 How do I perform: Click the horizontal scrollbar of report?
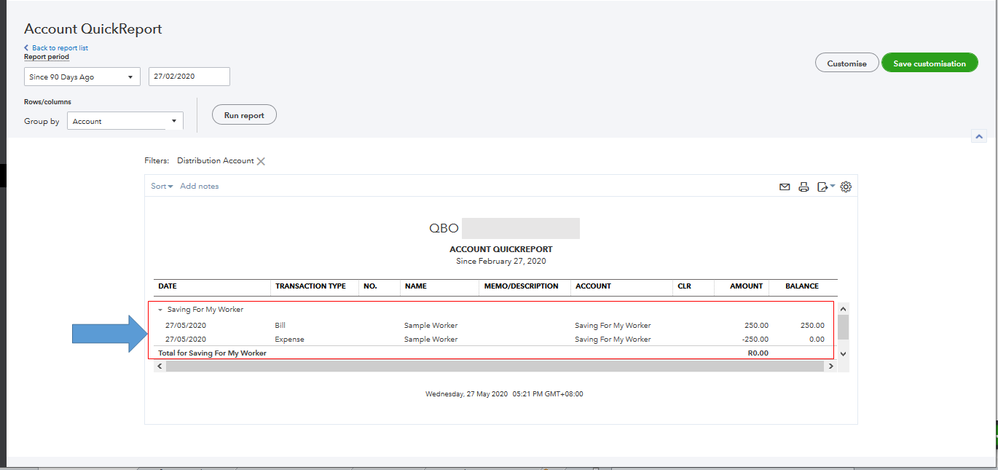(495, 367)
